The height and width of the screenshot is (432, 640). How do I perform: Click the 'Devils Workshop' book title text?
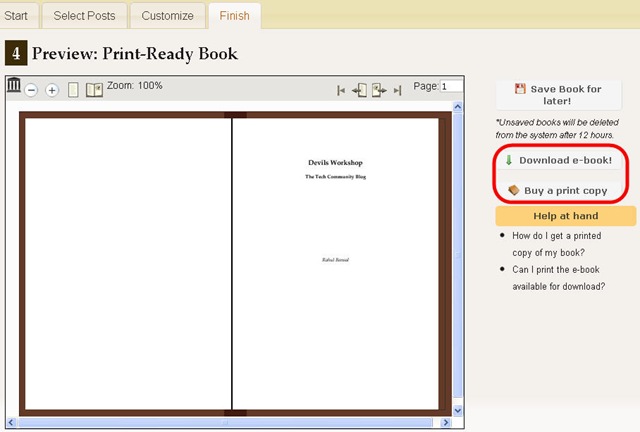336,163
